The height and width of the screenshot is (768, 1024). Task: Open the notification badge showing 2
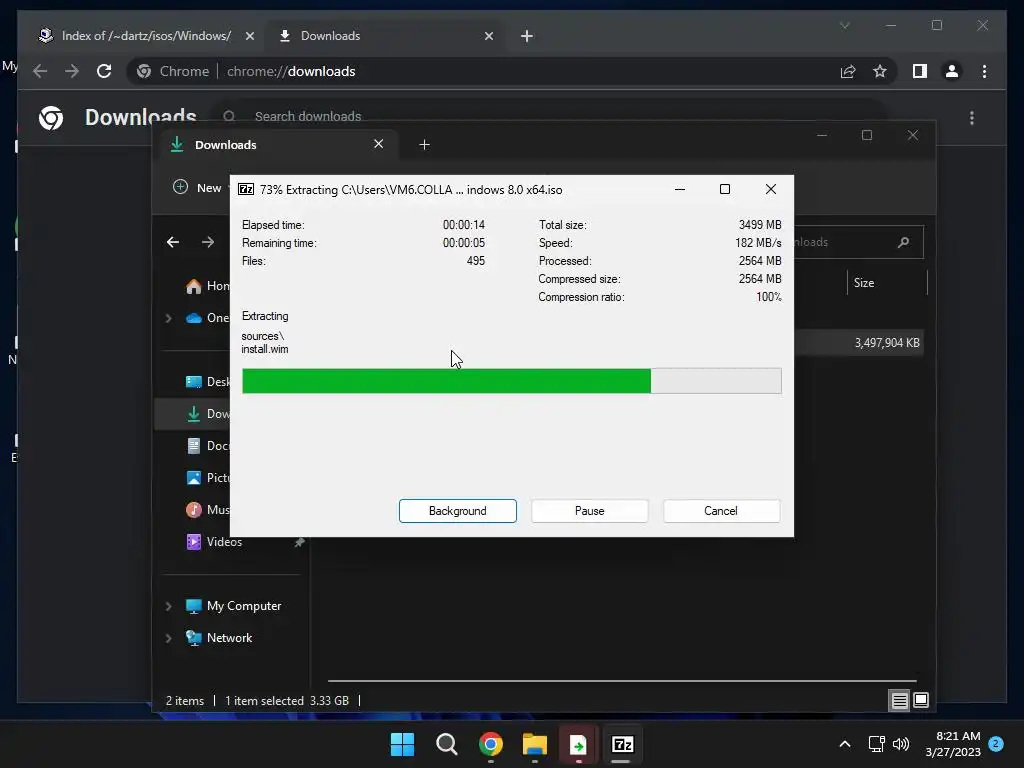(996, 744)
